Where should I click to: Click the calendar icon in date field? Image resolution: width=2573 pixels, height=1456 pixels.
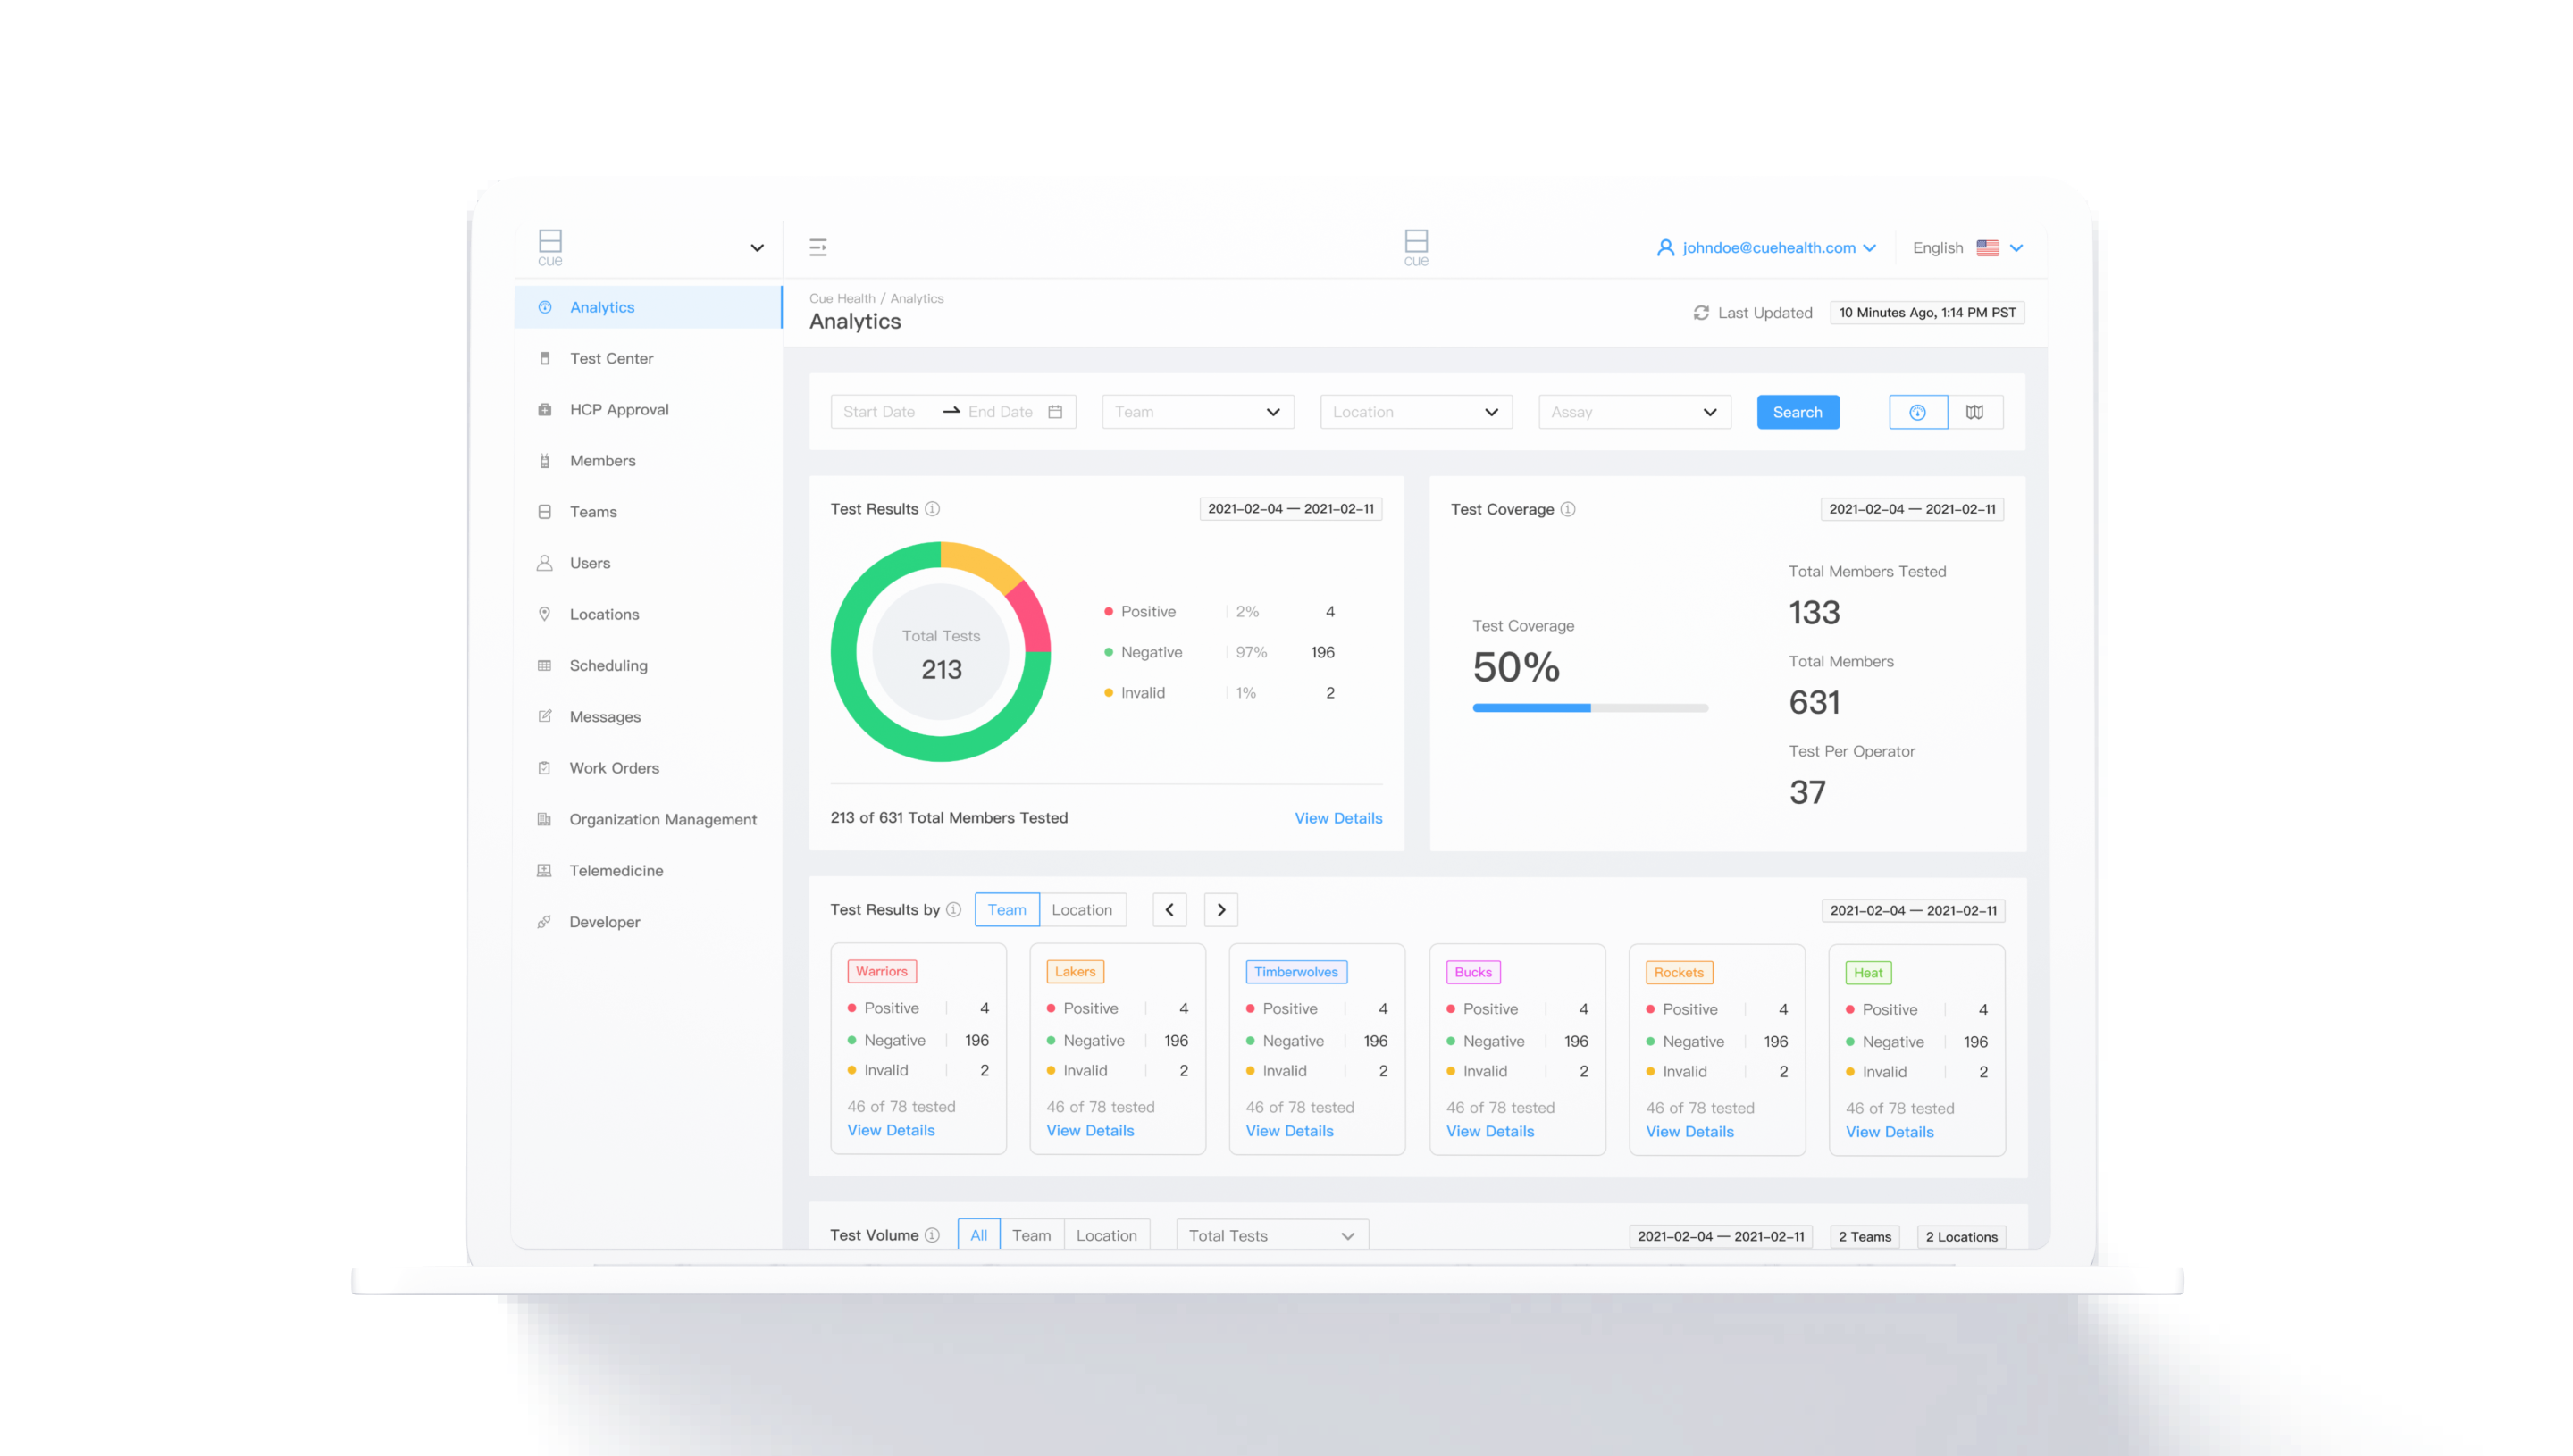1055,412
